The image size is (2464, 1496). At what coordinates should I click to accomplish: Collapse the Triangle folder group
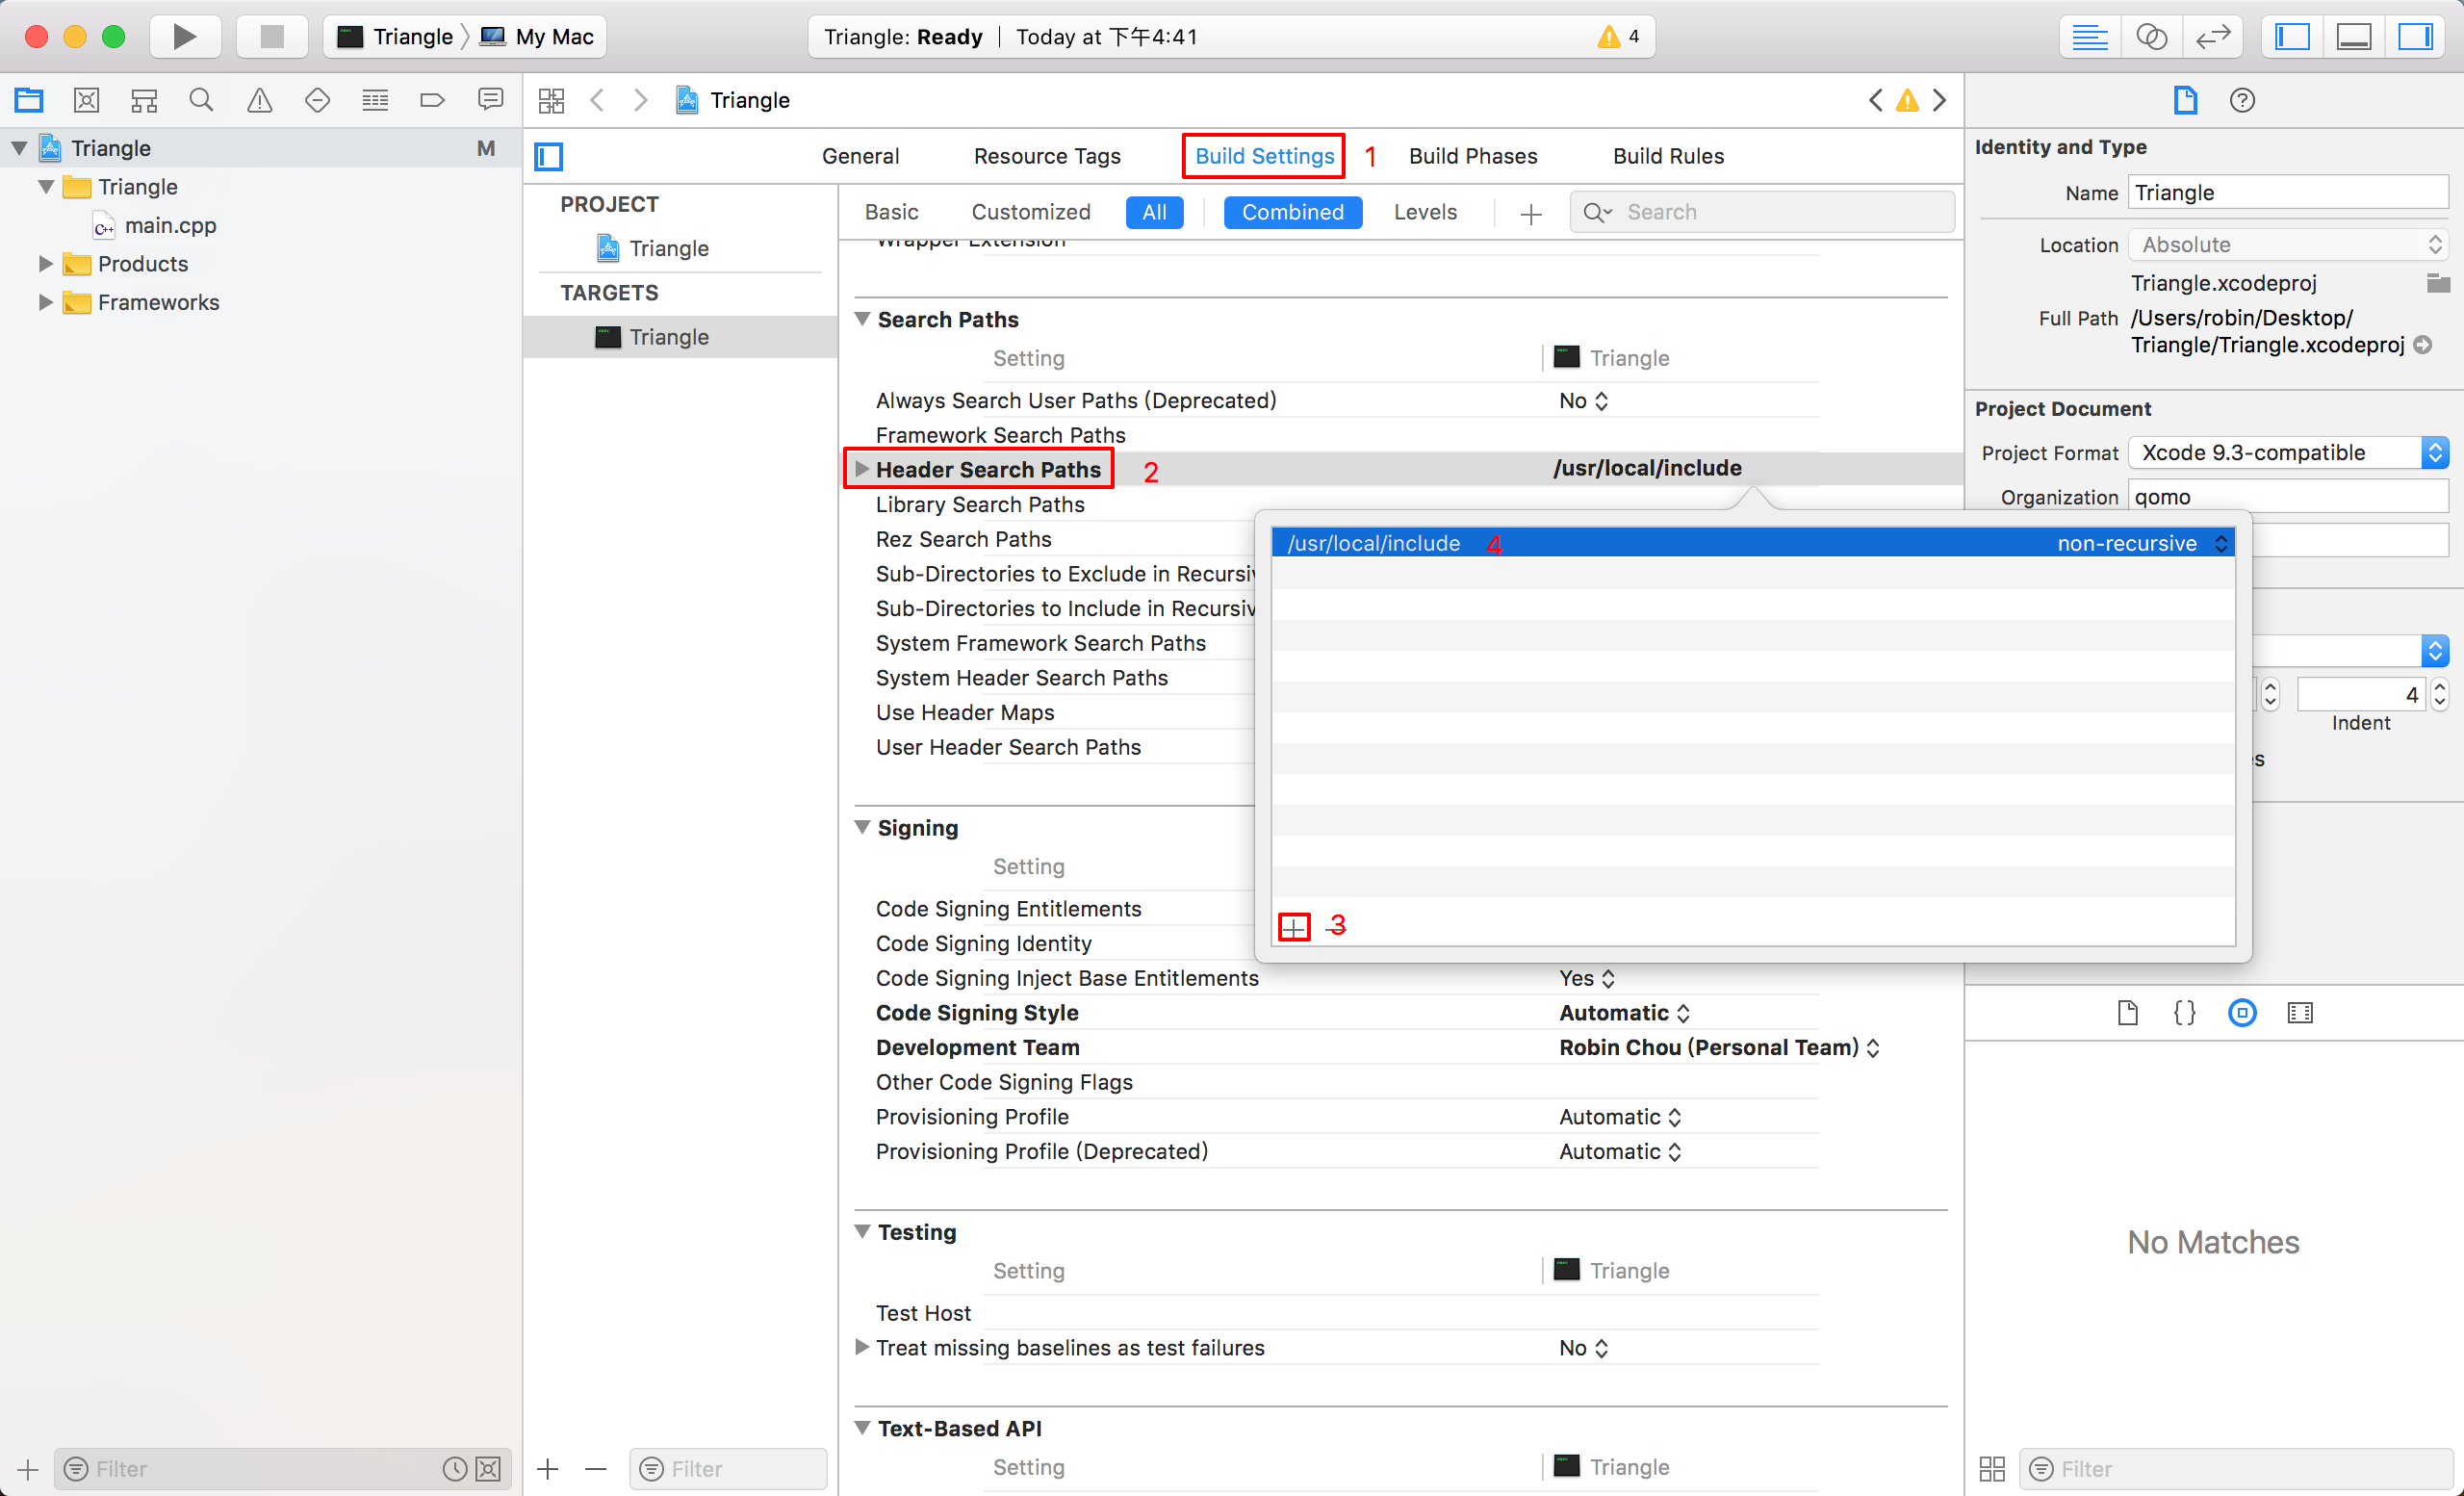click(46, 187)
